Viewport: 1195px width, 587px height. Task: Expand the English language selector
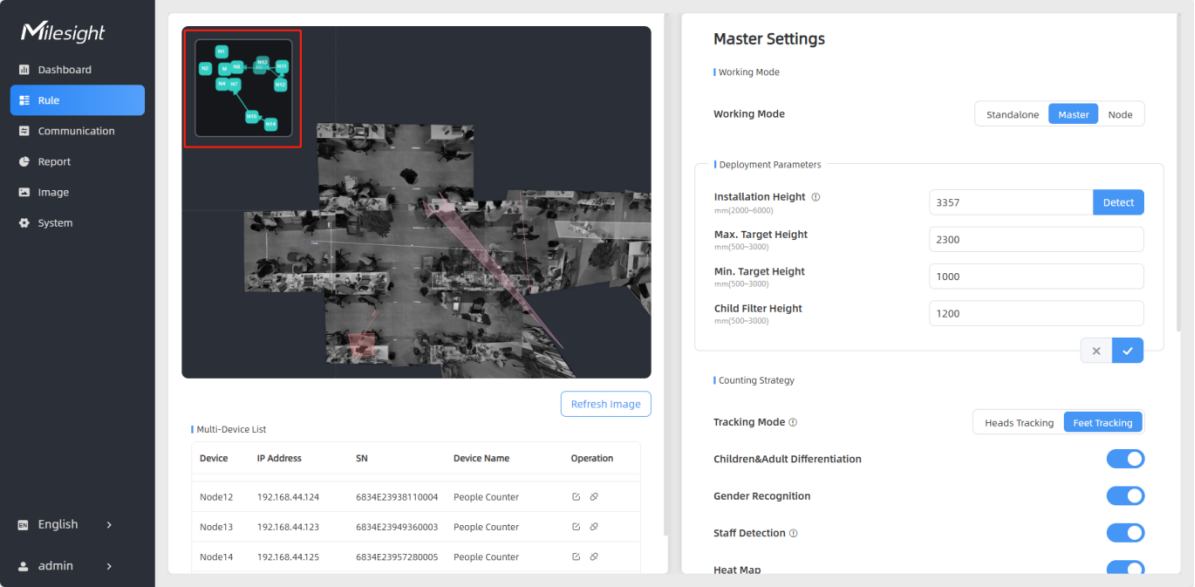(66, 525)
